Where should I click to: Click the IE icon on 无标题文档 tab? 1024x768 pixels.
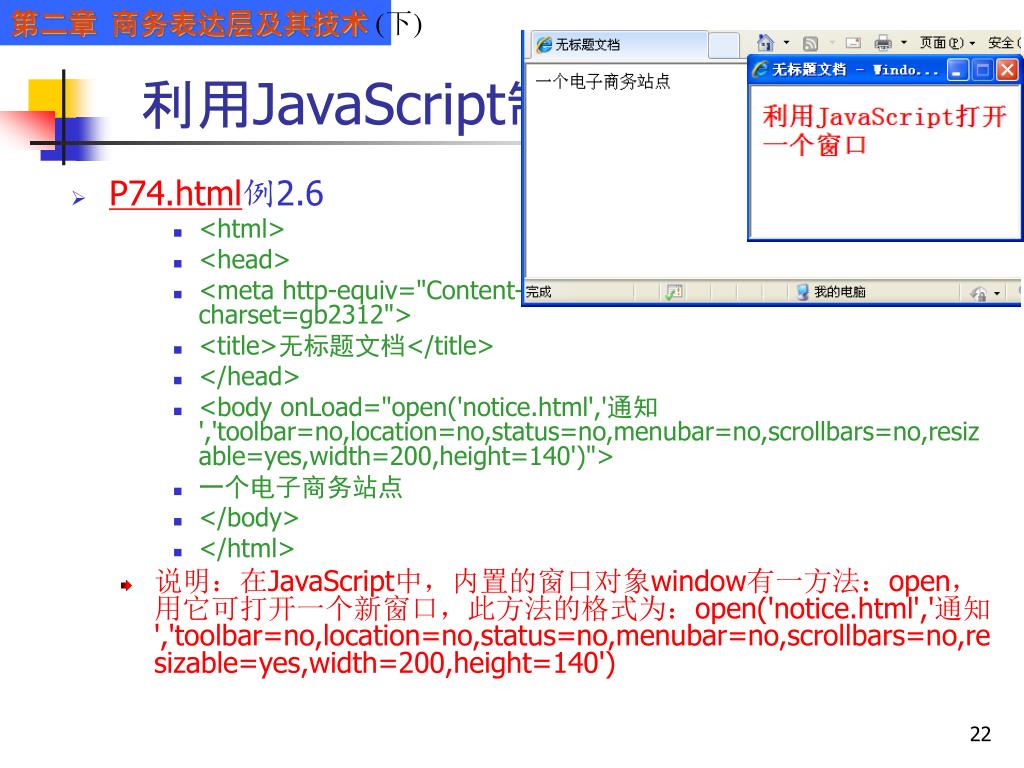pos(544,44)
